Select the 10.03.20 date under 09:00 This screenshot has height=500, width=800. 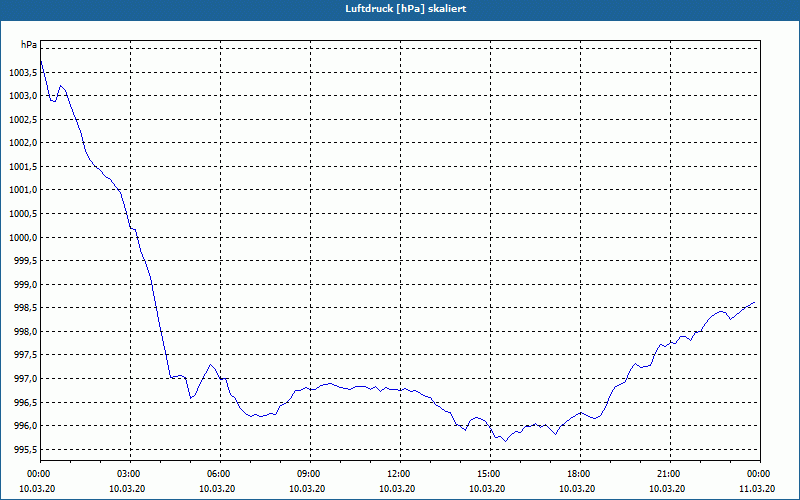[x=307, y=488]
